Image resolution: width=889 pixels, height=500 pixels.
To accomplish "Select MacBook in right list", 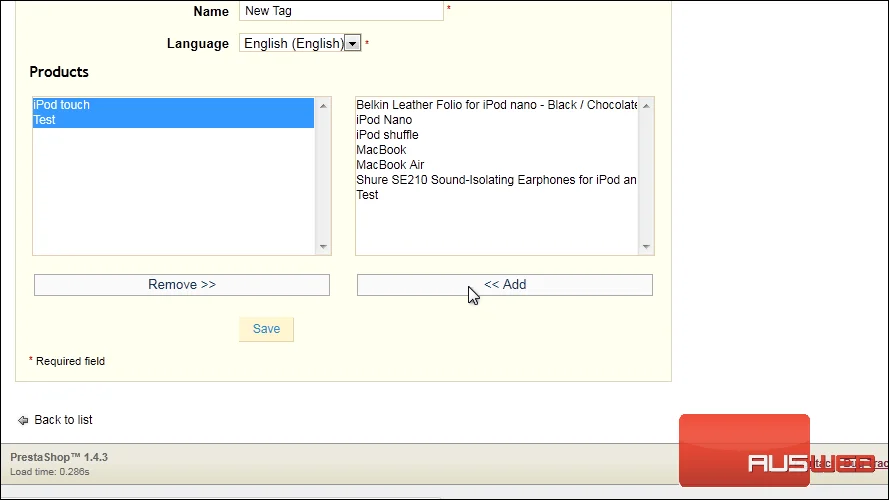I will [496, 150].
